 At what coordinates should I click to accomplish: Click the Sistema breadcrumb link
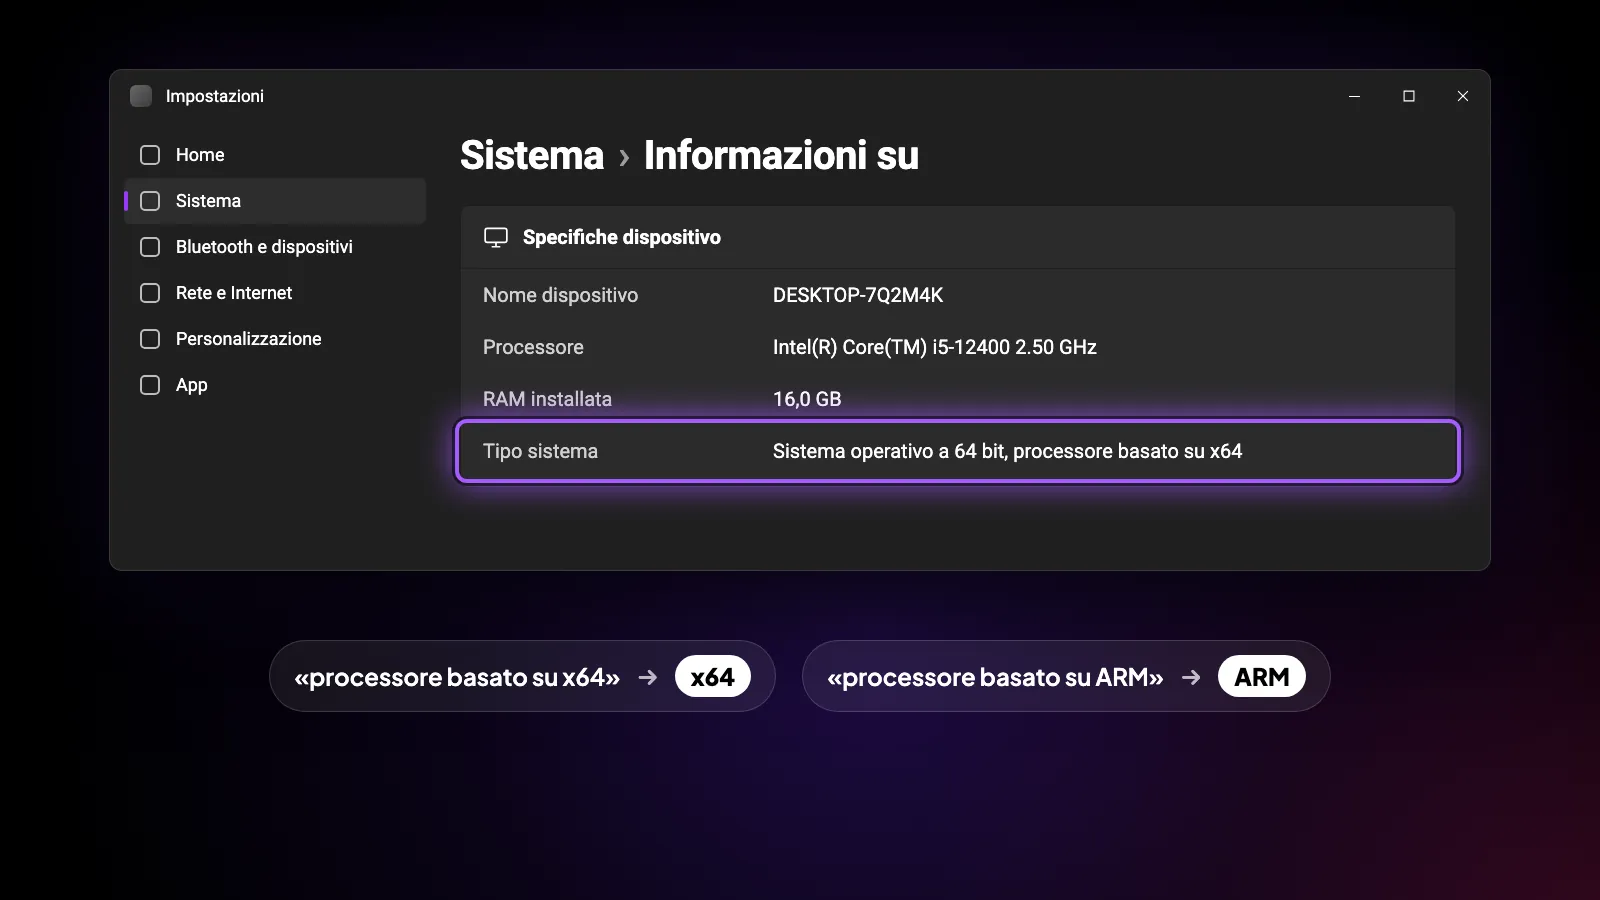(x=532, y=155)
